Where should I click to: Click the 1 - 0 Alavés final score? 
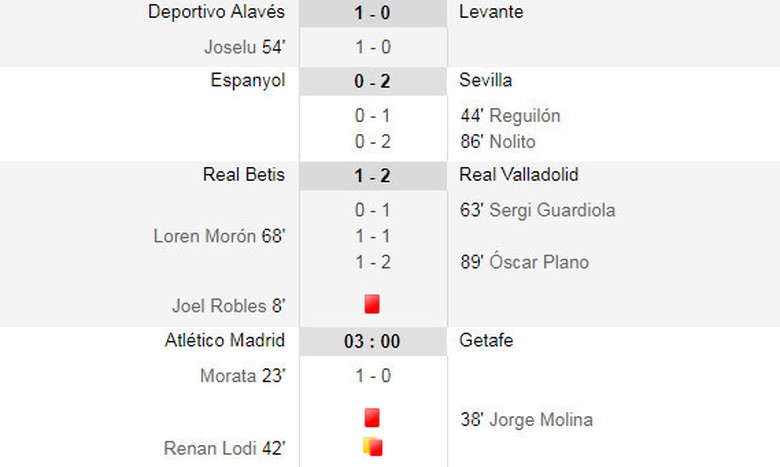point(372,13)
